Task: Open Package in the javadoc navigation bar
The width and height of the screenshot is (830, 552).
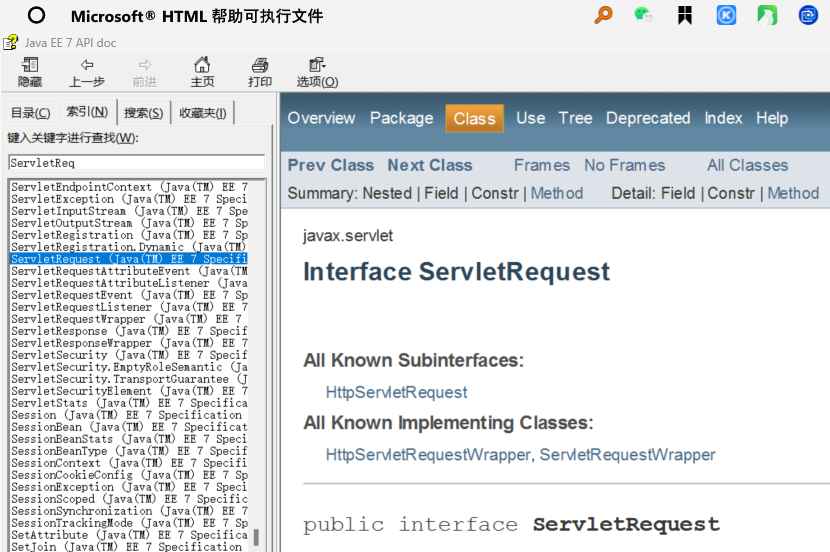Action: [401, 118]
